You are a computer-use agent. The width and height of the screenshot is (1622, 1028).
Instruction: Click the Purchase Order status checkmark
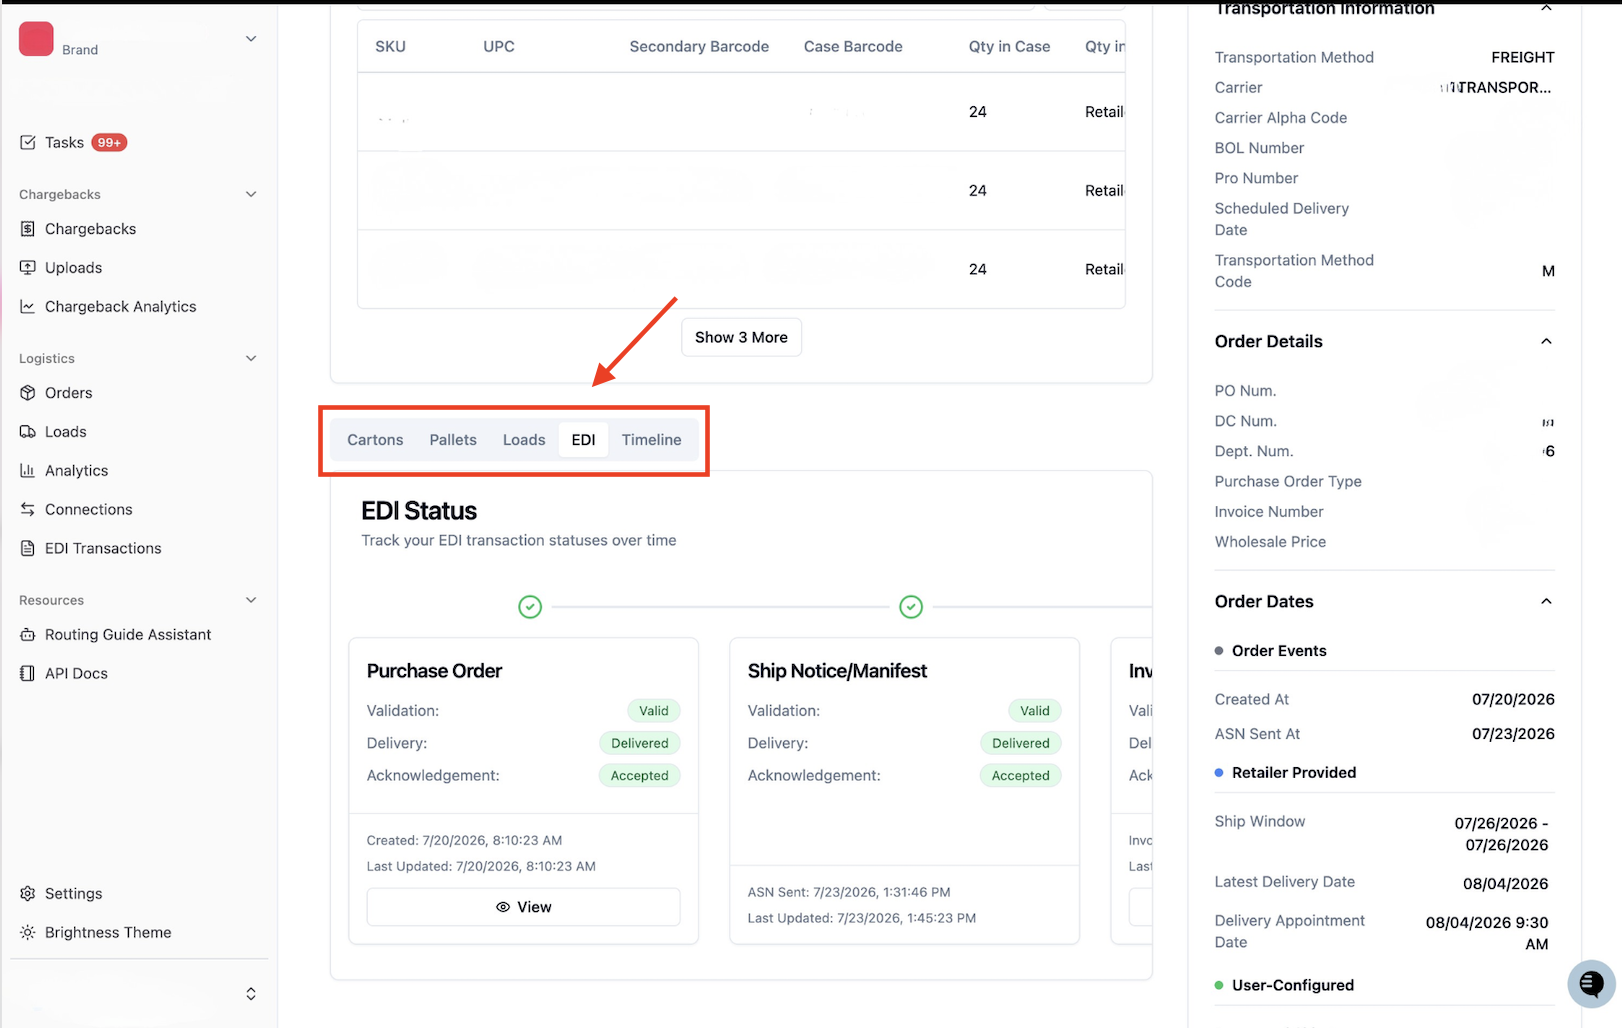pyautogui.click(x=530, y=607)
